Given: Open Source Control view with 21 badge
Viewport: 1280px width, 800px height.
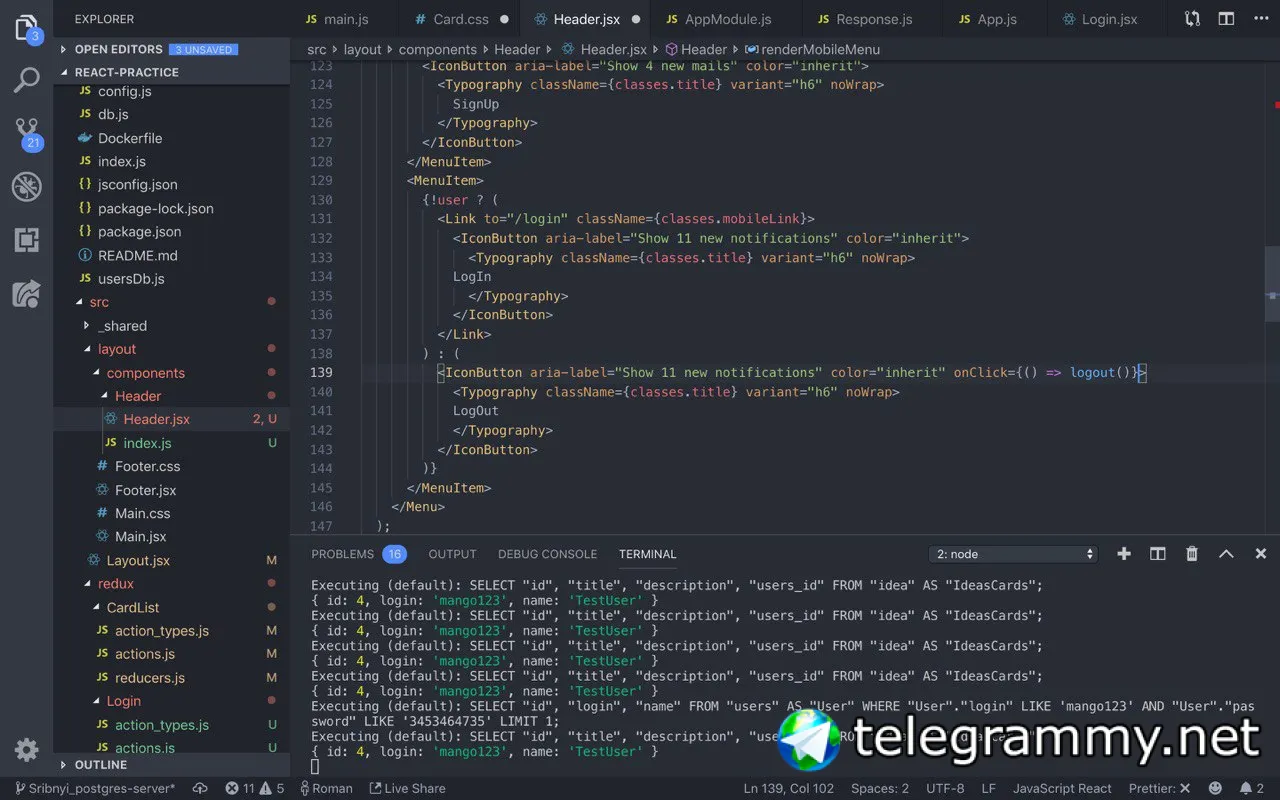Looking at the screenshot, I should pyautogui.click(x=27, y=133).
